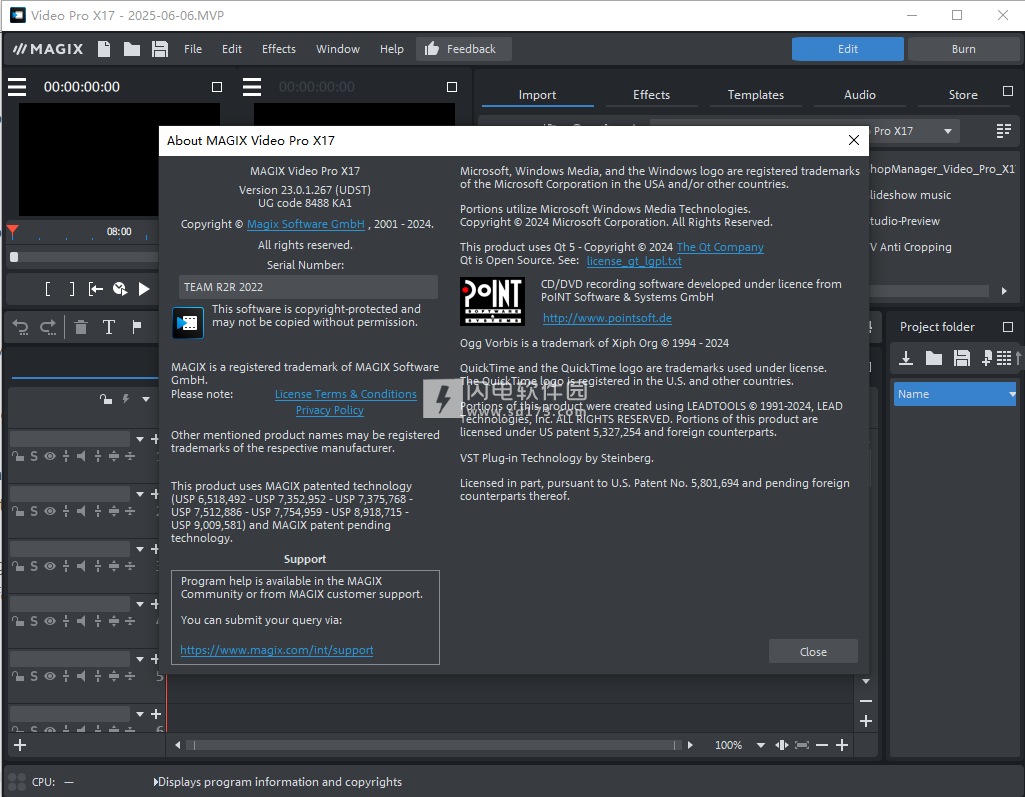
Task: Zoom in the timeline horizontally with the plus
Action: [x=842, y=745]
